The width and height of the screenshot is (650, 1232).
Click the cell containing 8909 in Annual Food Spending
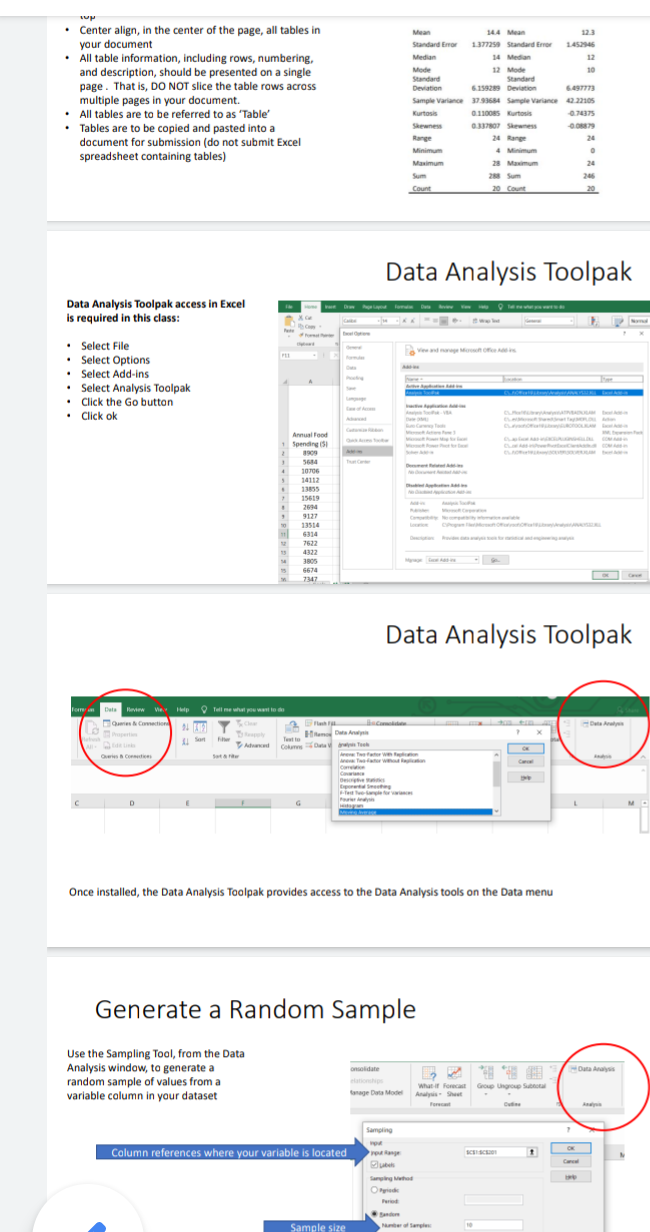(x=310, y=453)
